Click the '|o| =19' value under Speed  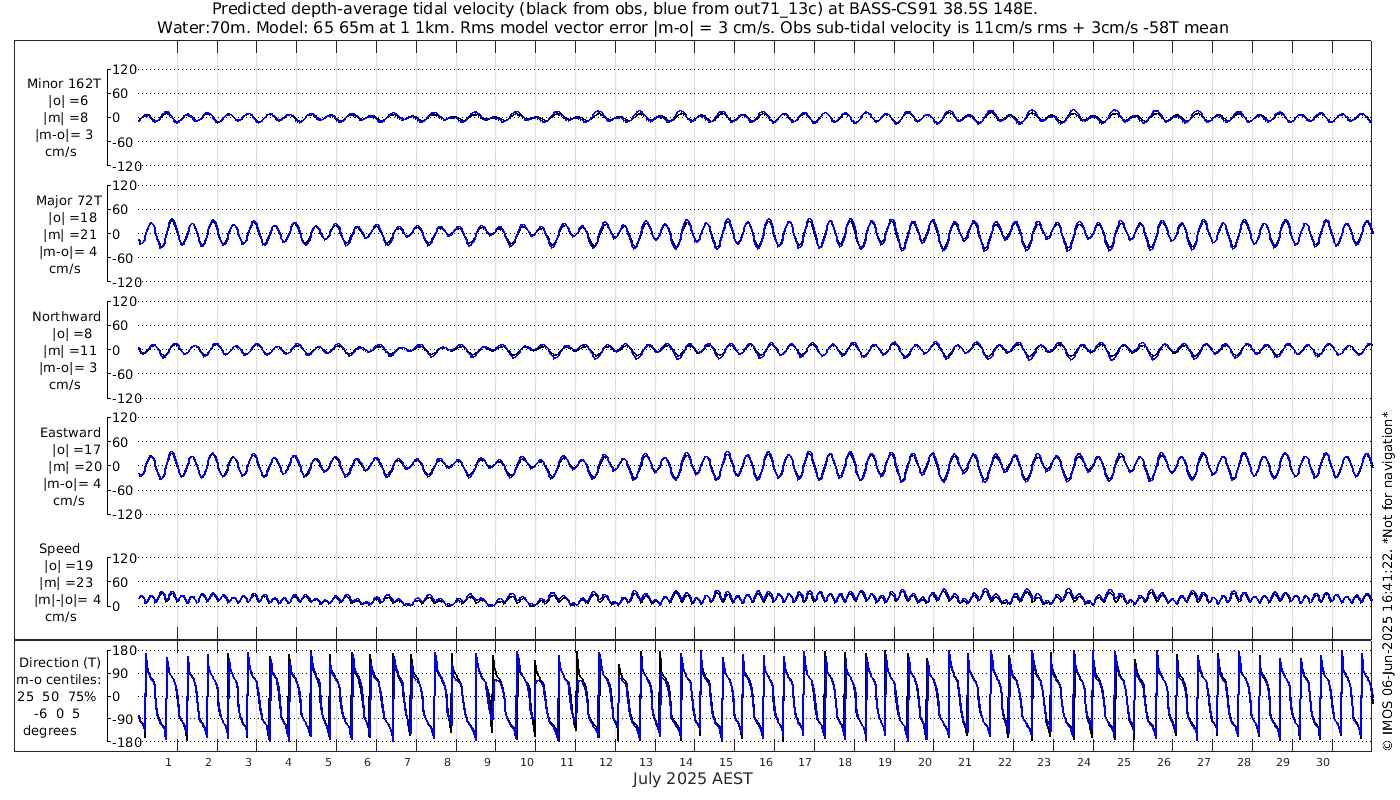(x=68, y=566)
